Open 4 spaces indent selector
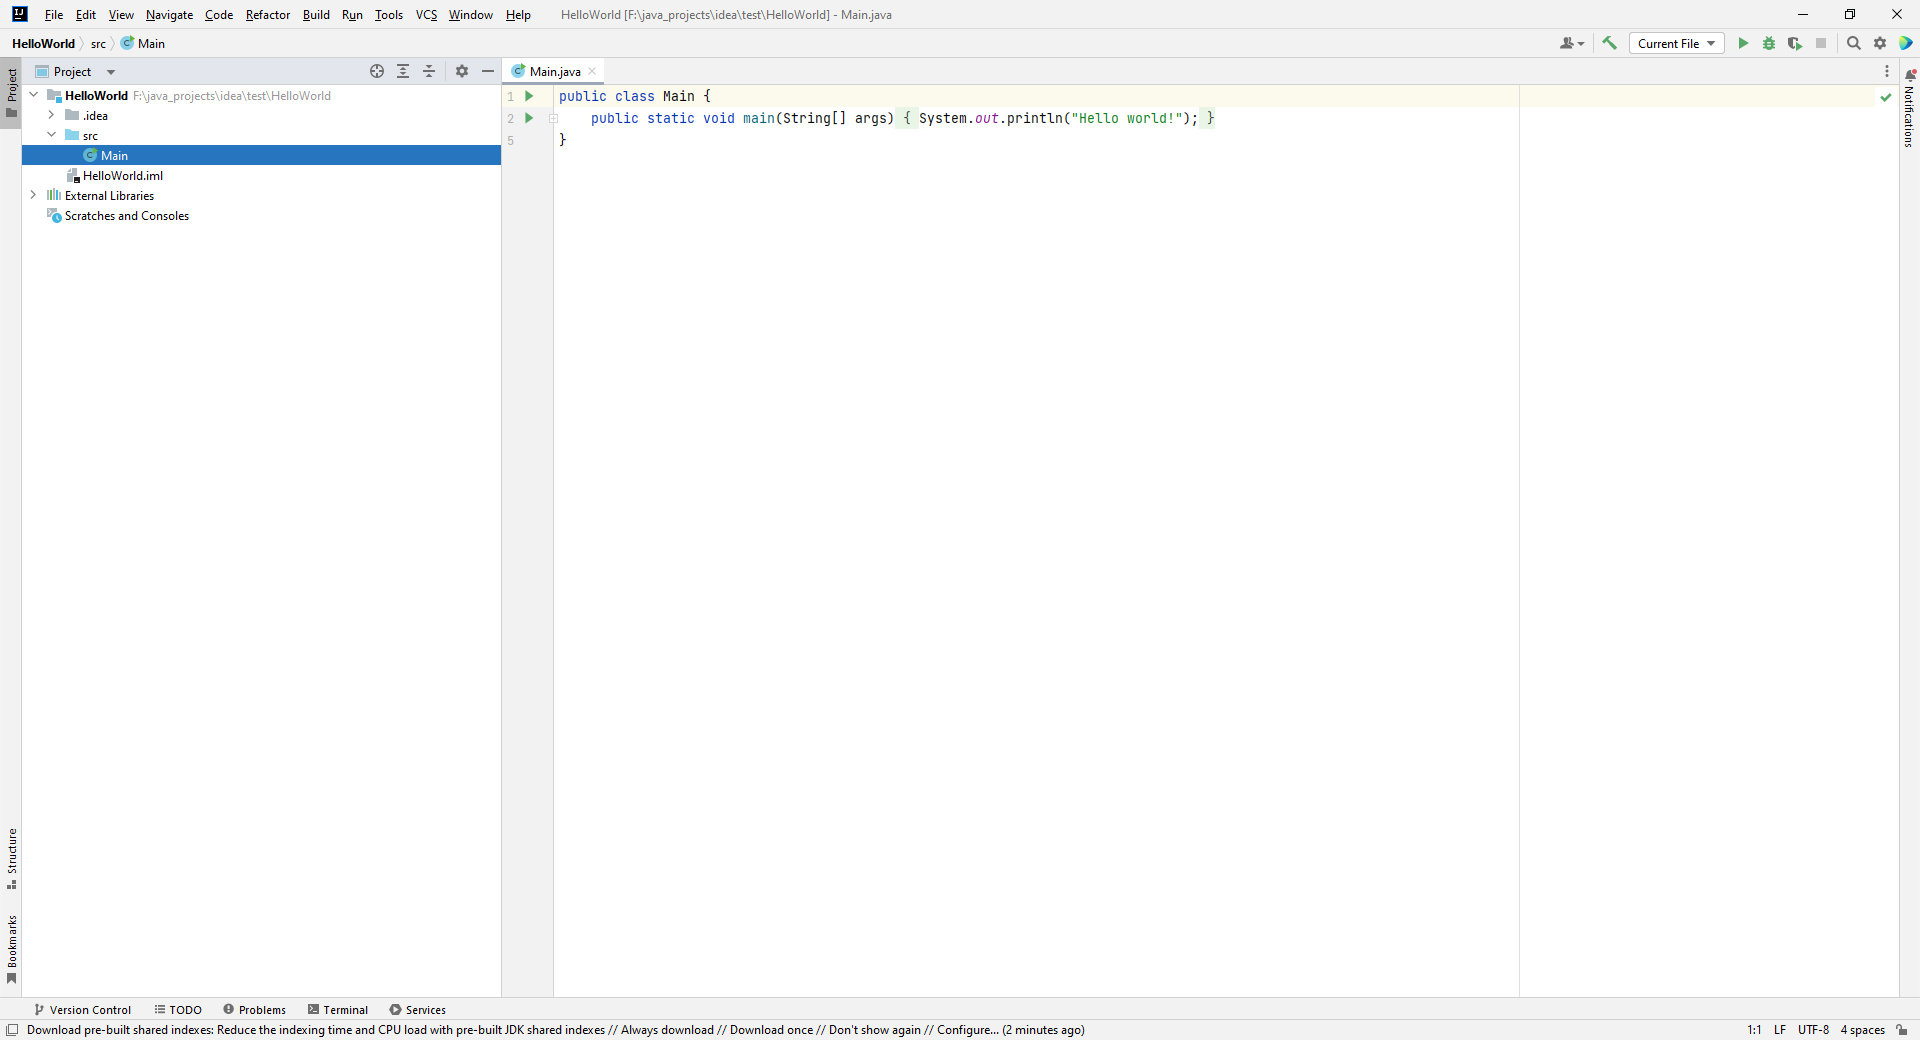Viewport: 1920px width, 1040px height. (x=1863, y=1030)
